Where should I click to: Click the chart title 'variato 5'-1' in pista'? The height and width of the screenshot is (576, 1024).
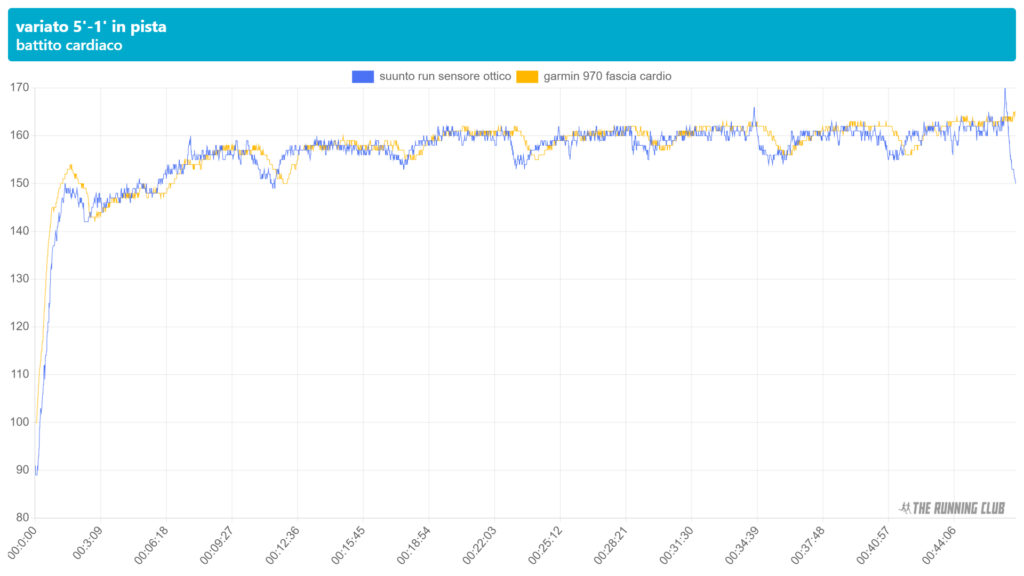click(x=91, y=27)
